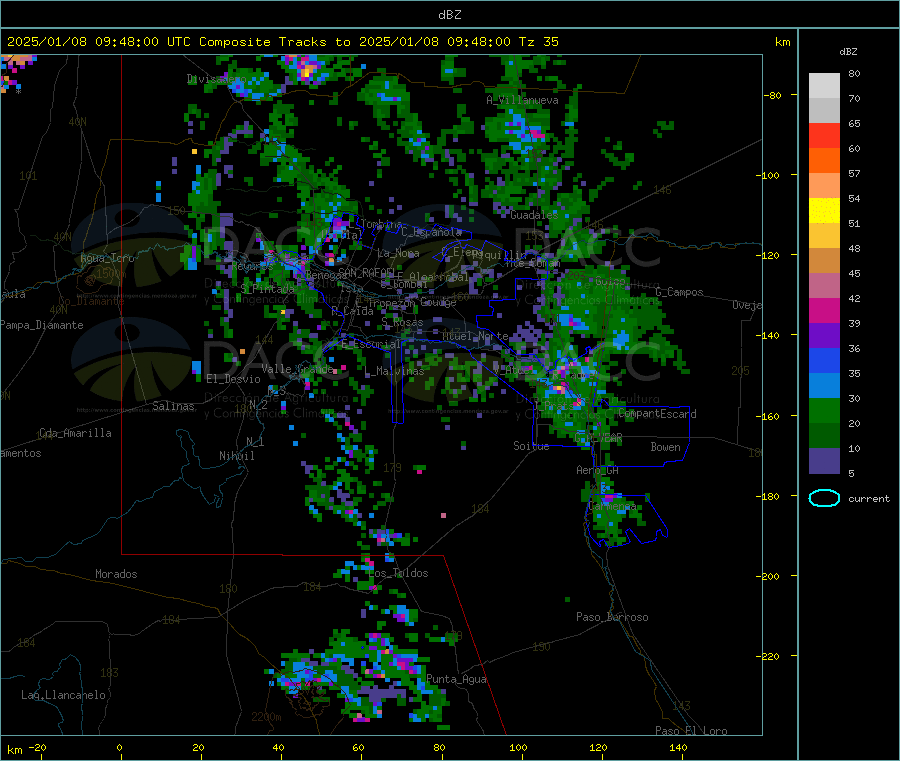Click the 'dBZ' title at the top center

449,15
